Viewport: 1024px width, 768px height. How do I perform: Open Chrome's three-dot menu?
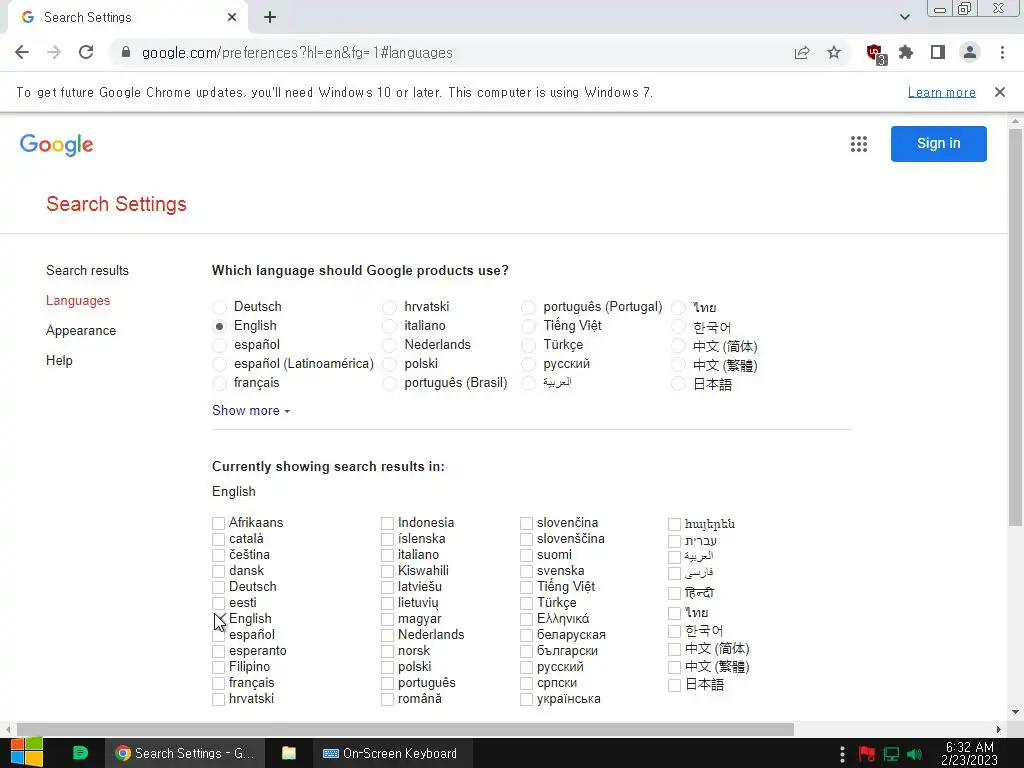[1002, 52]
